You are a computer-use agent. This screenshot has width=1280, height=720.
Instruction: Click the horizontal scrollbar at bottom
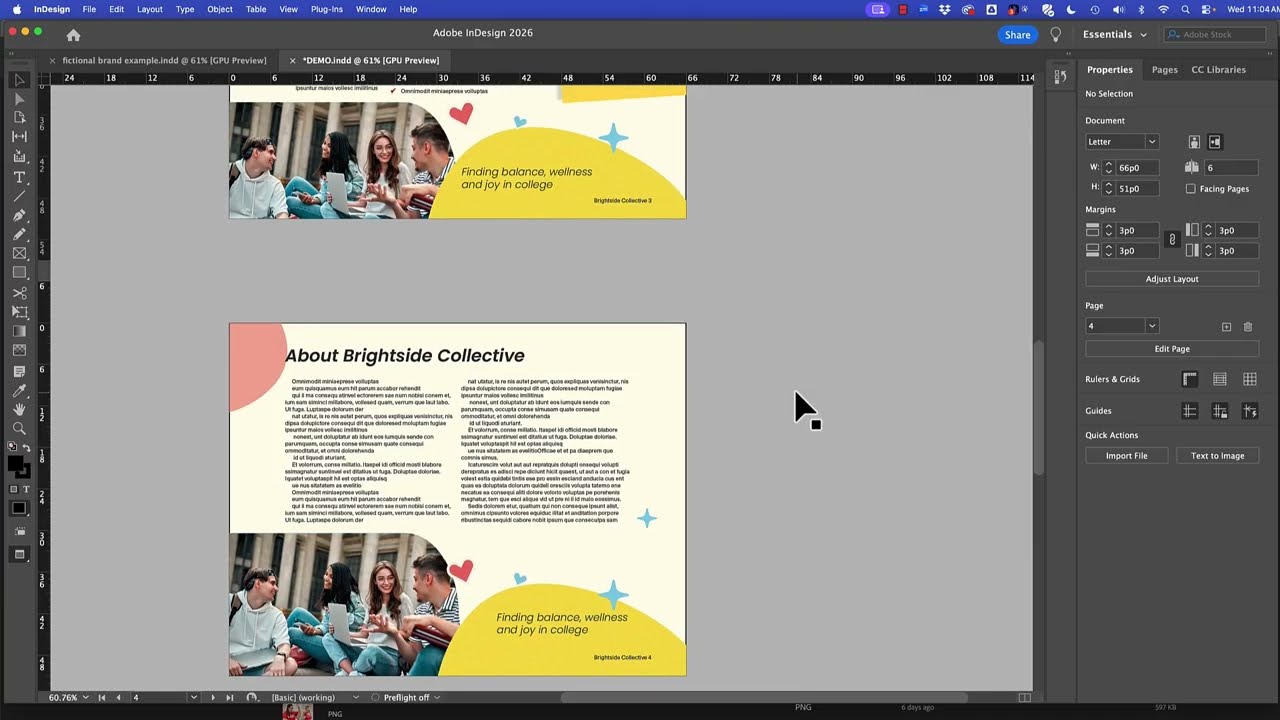coord(765,698)
